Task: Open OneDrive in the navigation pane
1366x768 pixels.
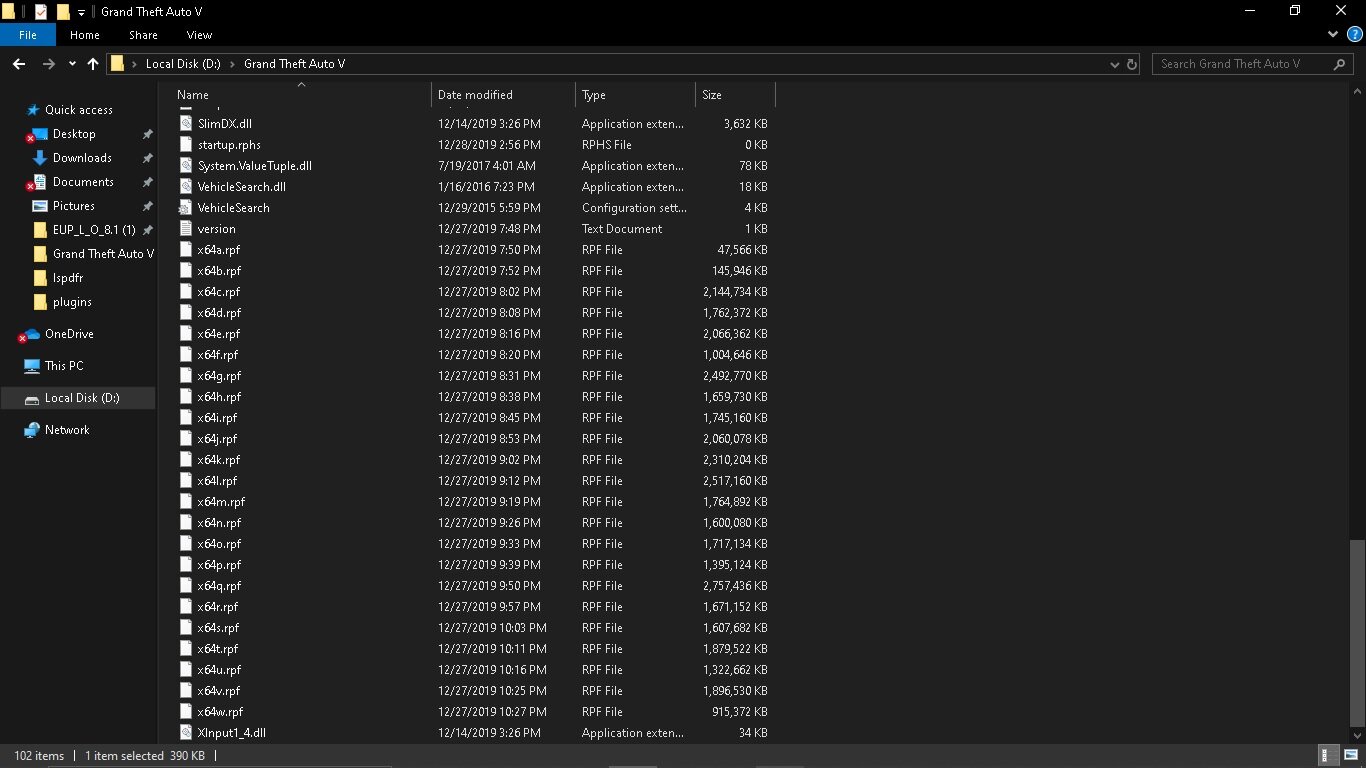Action: pyautogui.click(x=69, y=334)
